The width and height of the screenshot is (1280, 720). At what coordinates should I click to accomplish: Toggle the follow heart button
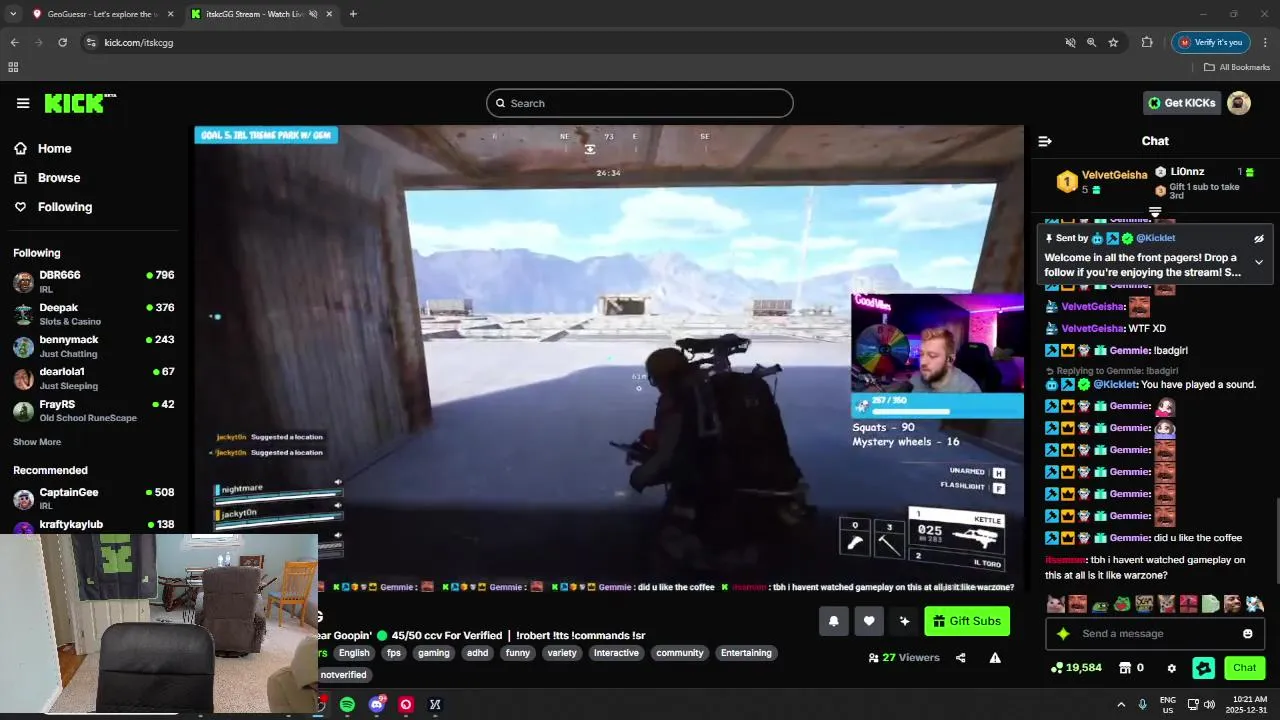[869, 621]
